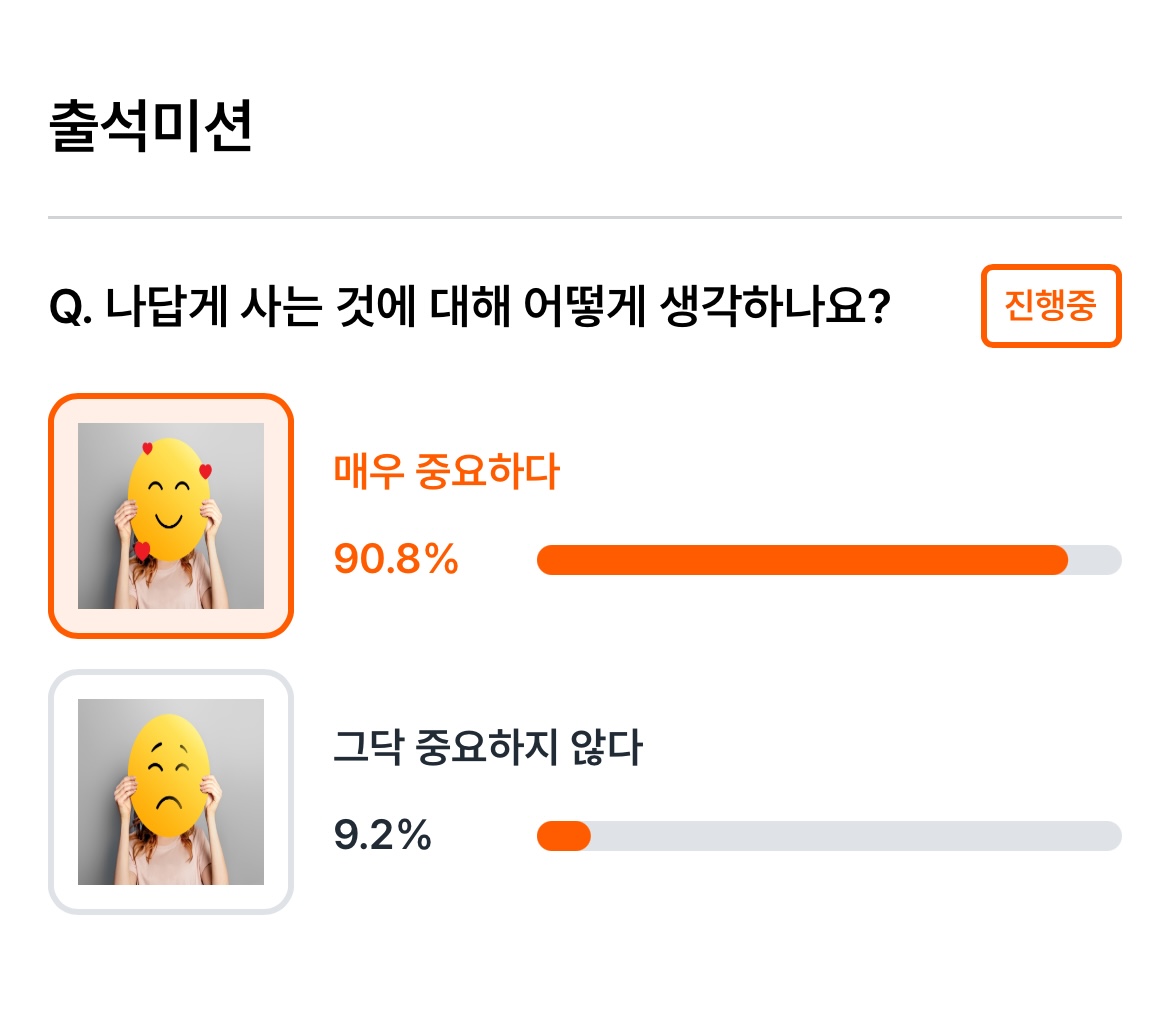
Task: Click the red heart beside the smiling emoji's right eye
Action: [x=205, y=471]
